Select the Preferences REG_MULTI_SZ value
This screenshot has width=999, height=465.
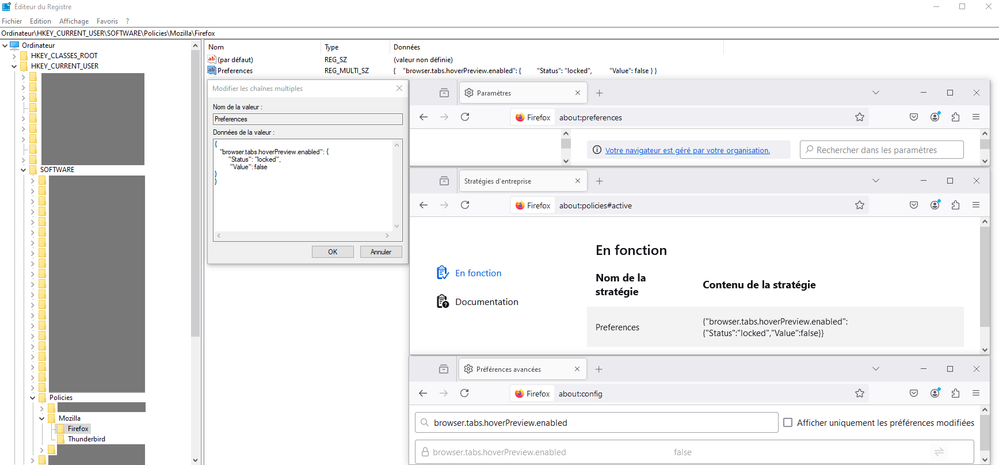235,70
